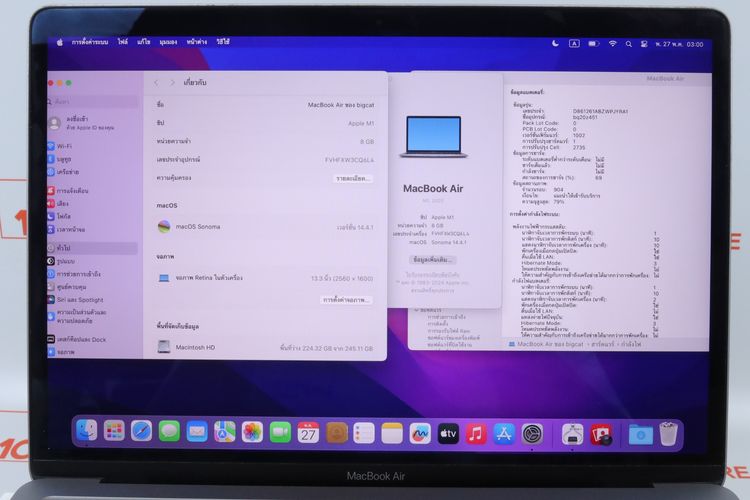Open the ไฟล์ menu
Image resolution: width=750 pixels, height=500 pixels.
(123, 42)
